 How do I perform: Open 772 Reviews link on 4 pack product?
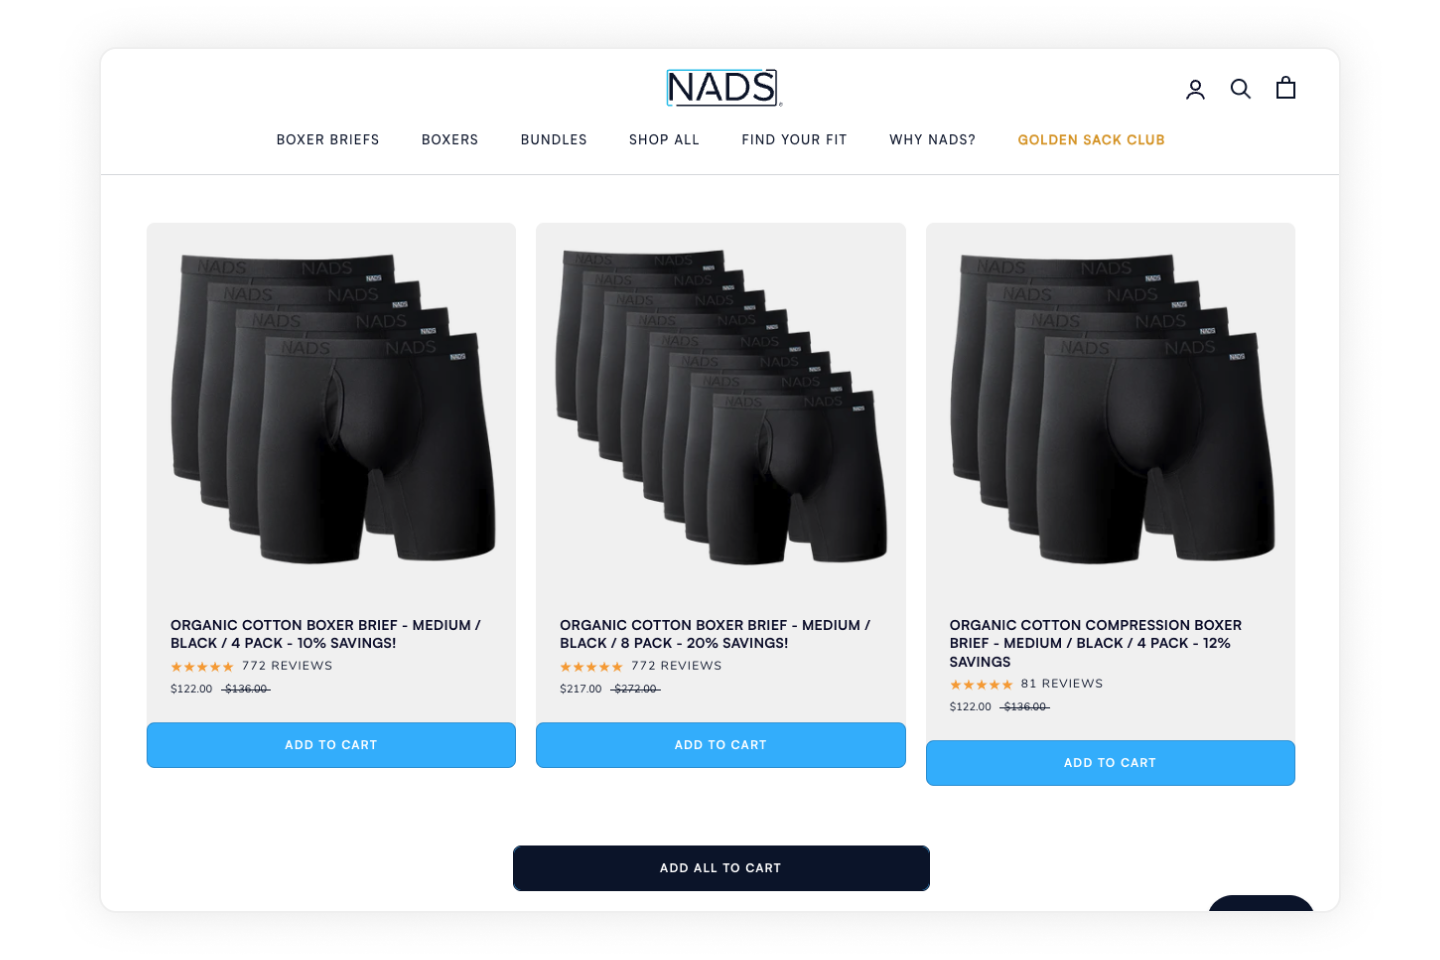point(287,666)
